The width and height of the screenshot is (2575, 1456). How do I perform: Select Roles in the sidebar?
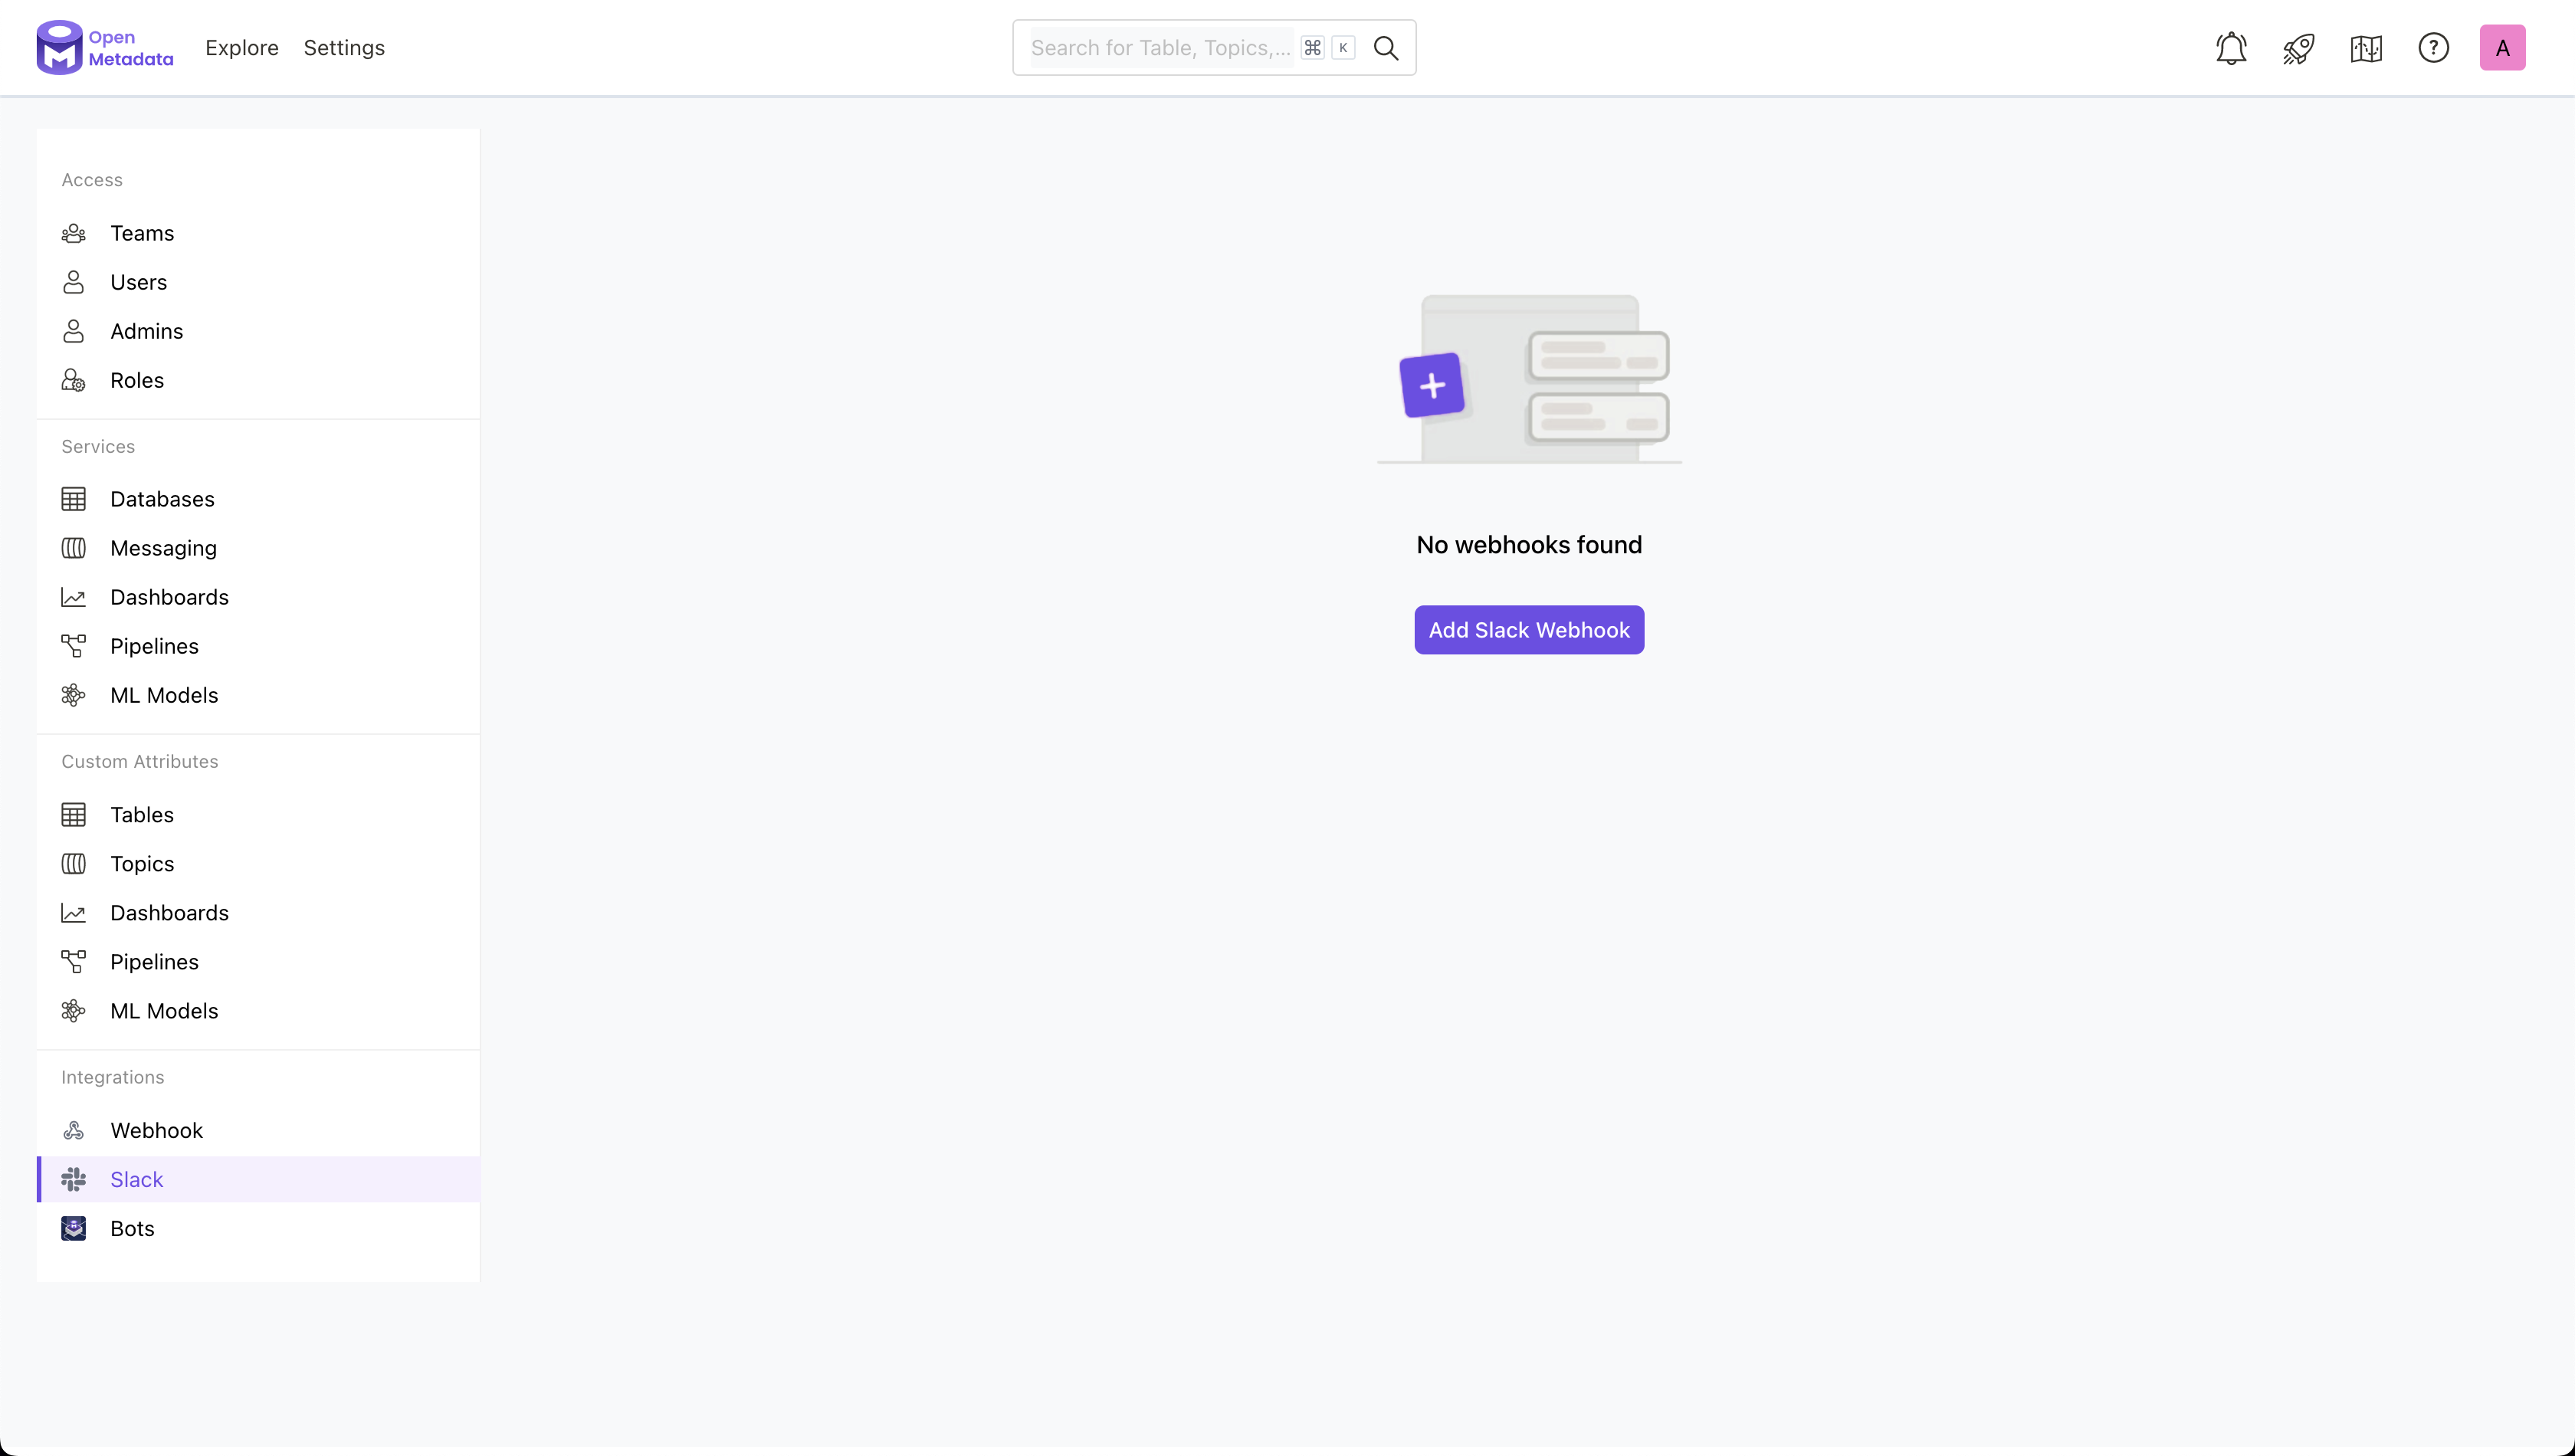click(x=137, y=380)
